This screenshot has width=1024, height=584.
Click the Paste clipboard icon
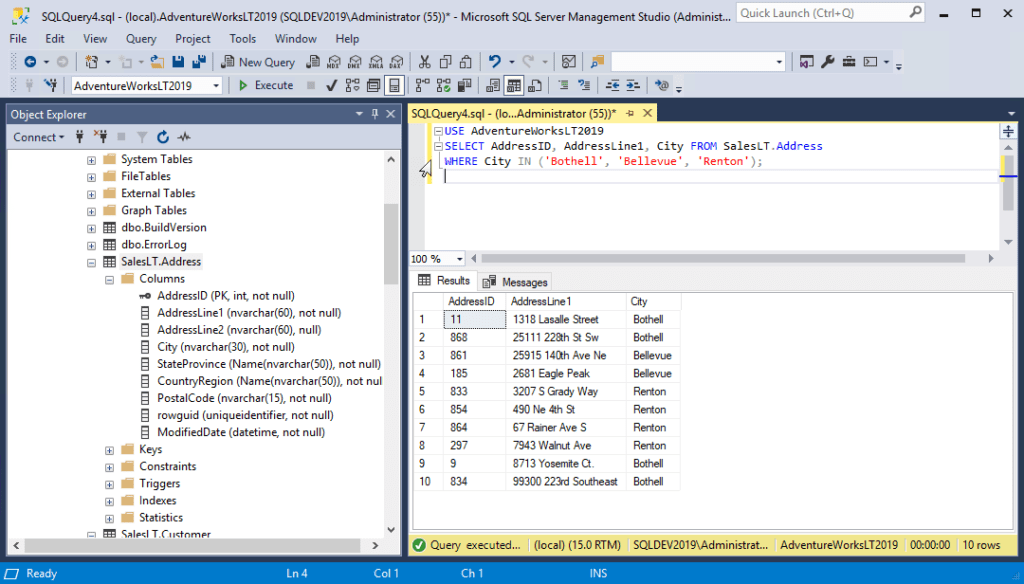(466, 62)
